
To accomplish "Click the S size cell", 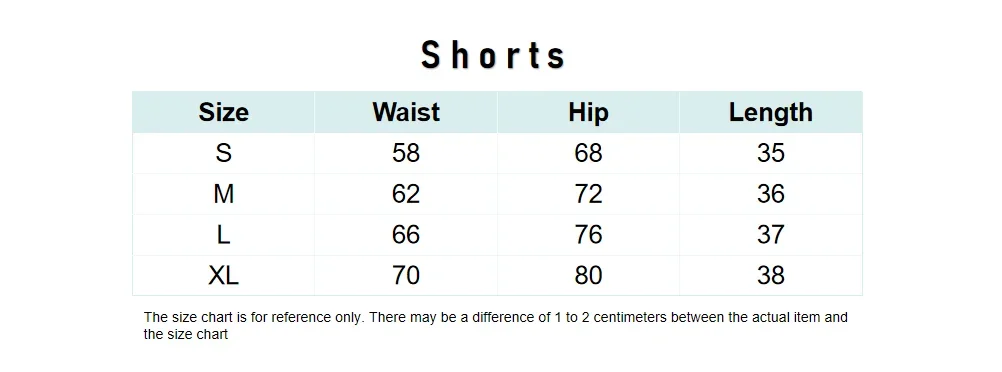I will (x=223, y=153).
